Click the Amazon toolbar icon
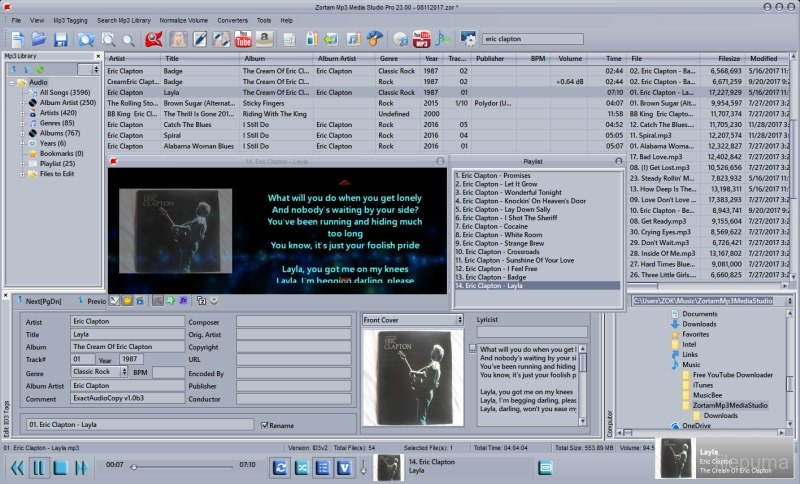The height and width of the screenshot is (484, 800). click(264, 39)
